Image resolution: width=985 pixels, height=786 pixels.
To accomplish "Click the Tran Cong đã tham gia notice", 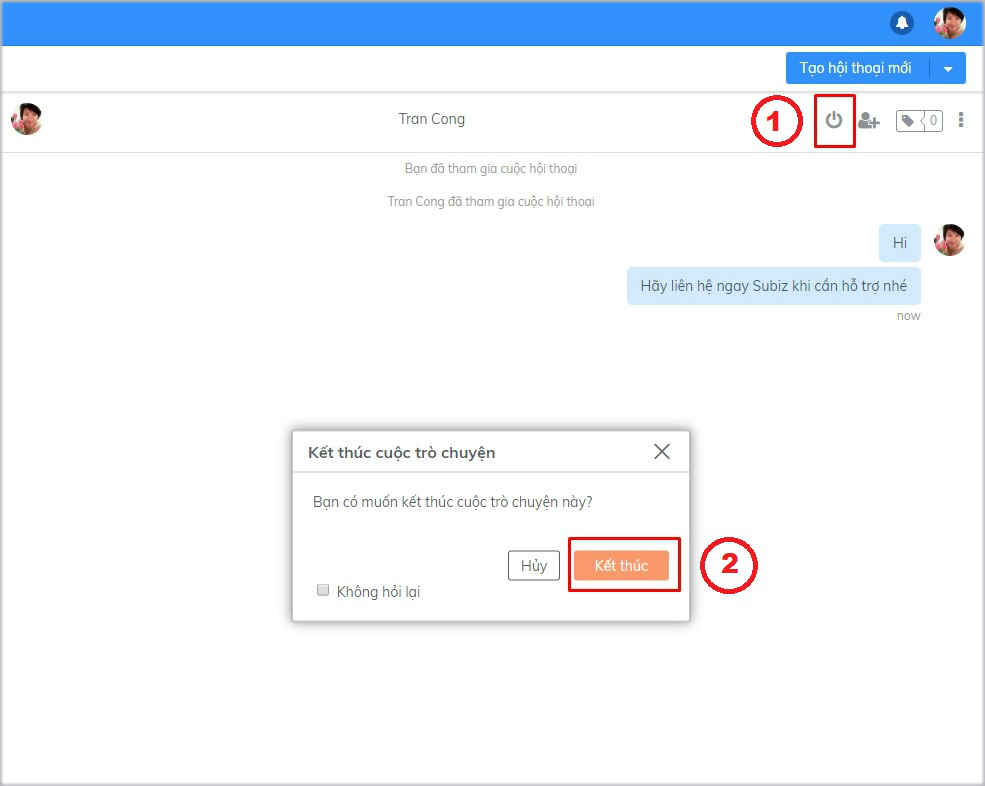I will point(491,202).
